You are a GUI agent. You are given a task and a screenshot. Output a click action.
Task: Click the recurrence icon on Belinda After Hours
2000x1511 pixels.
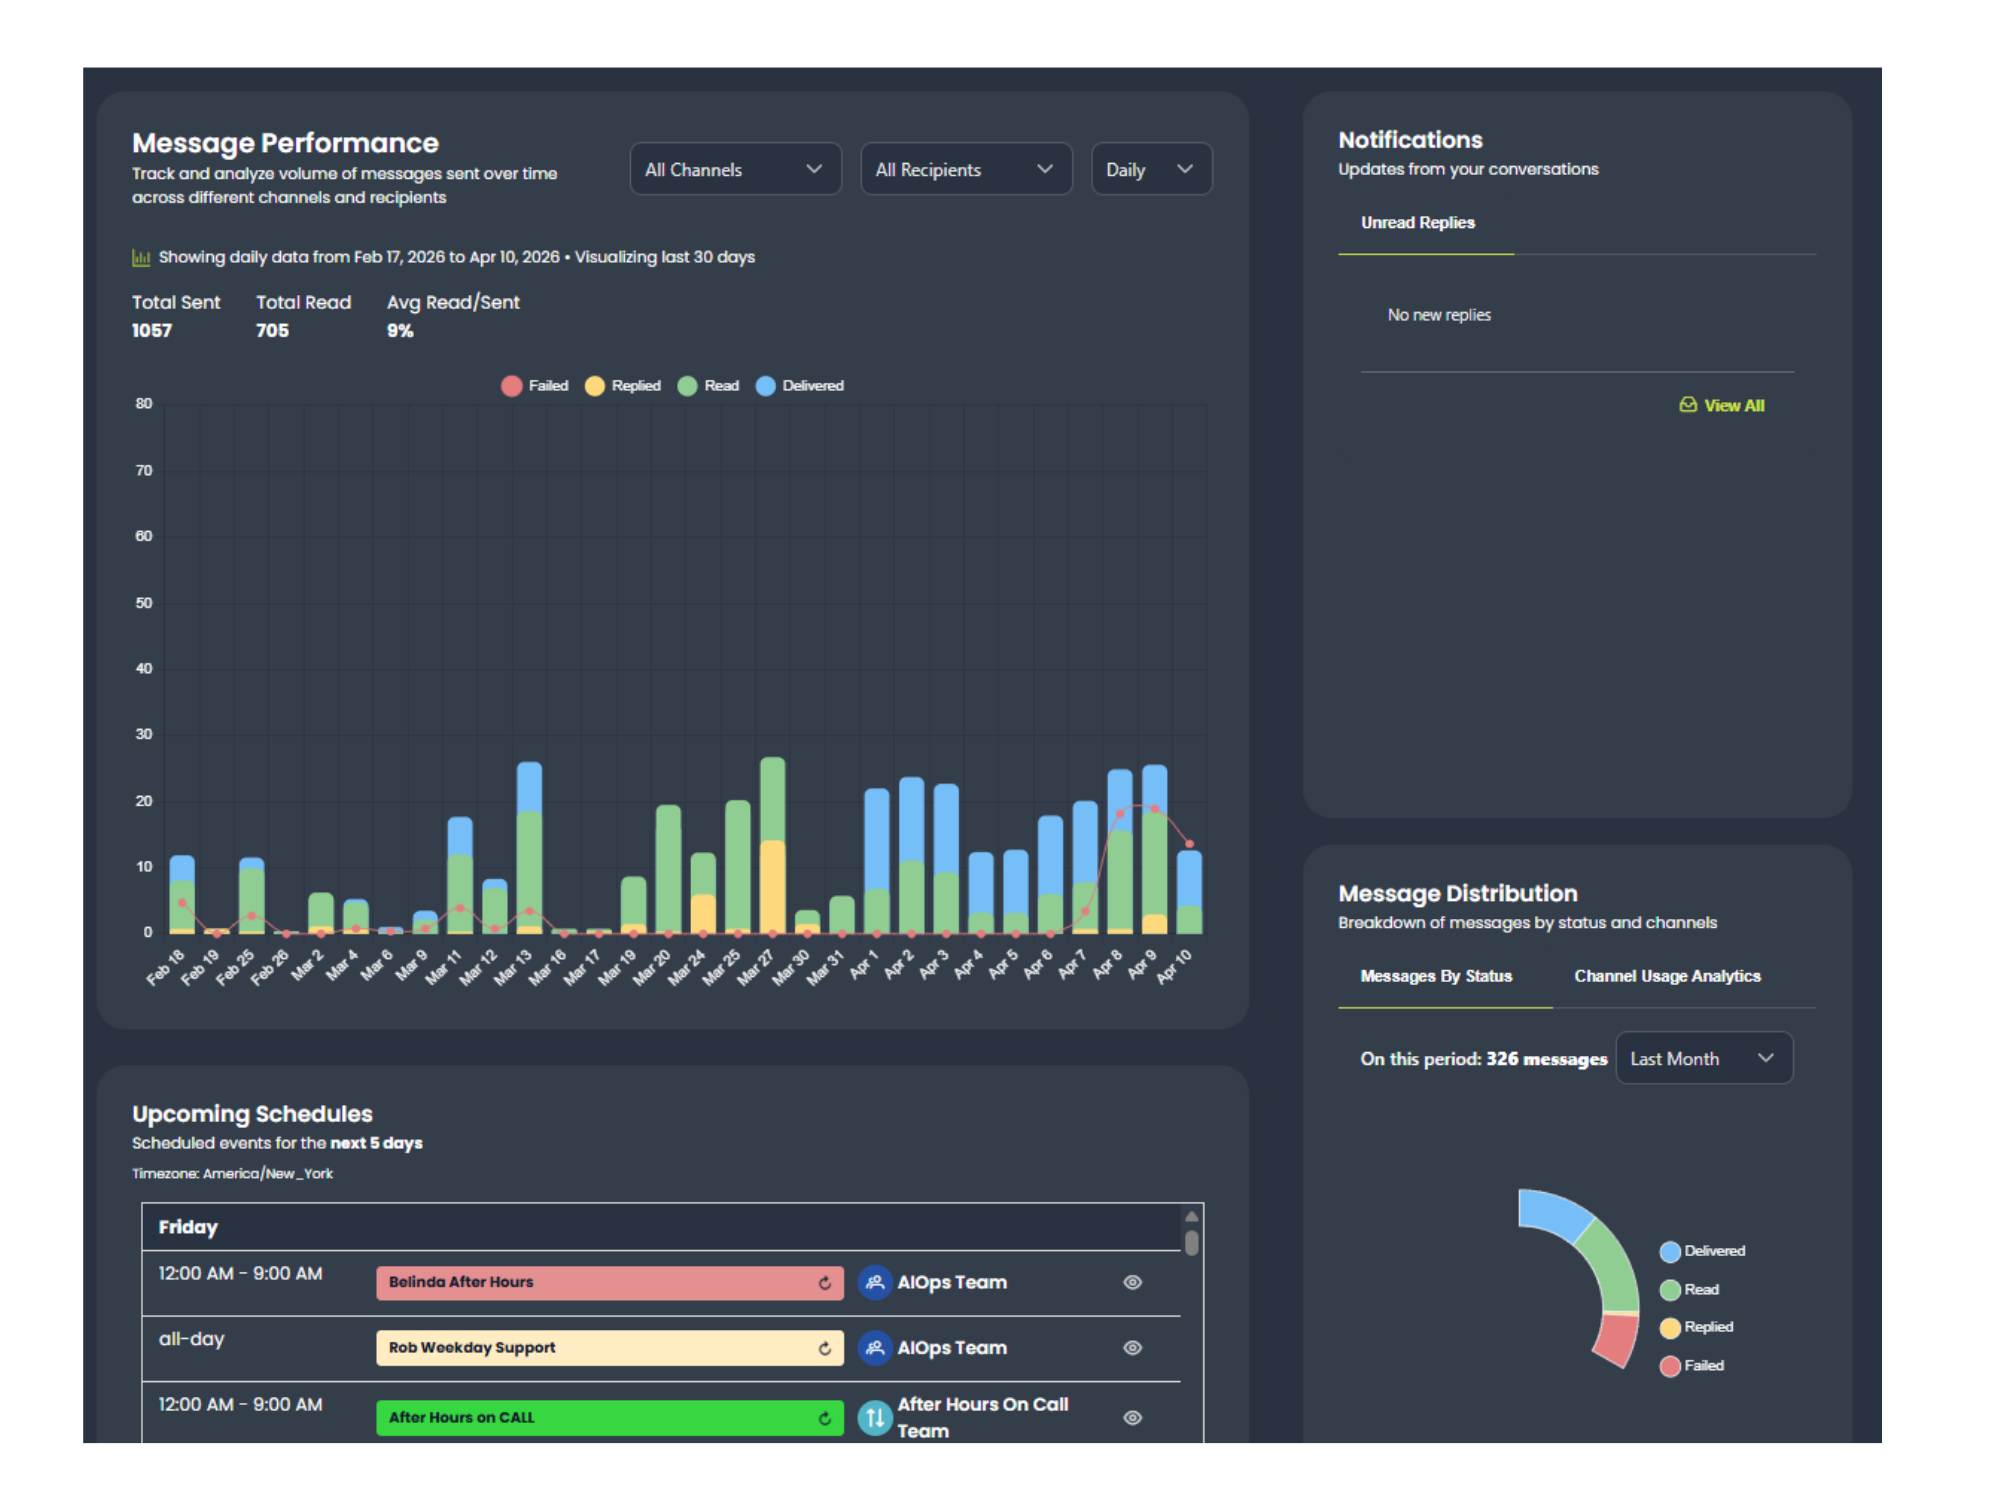tap(823, 1282)
